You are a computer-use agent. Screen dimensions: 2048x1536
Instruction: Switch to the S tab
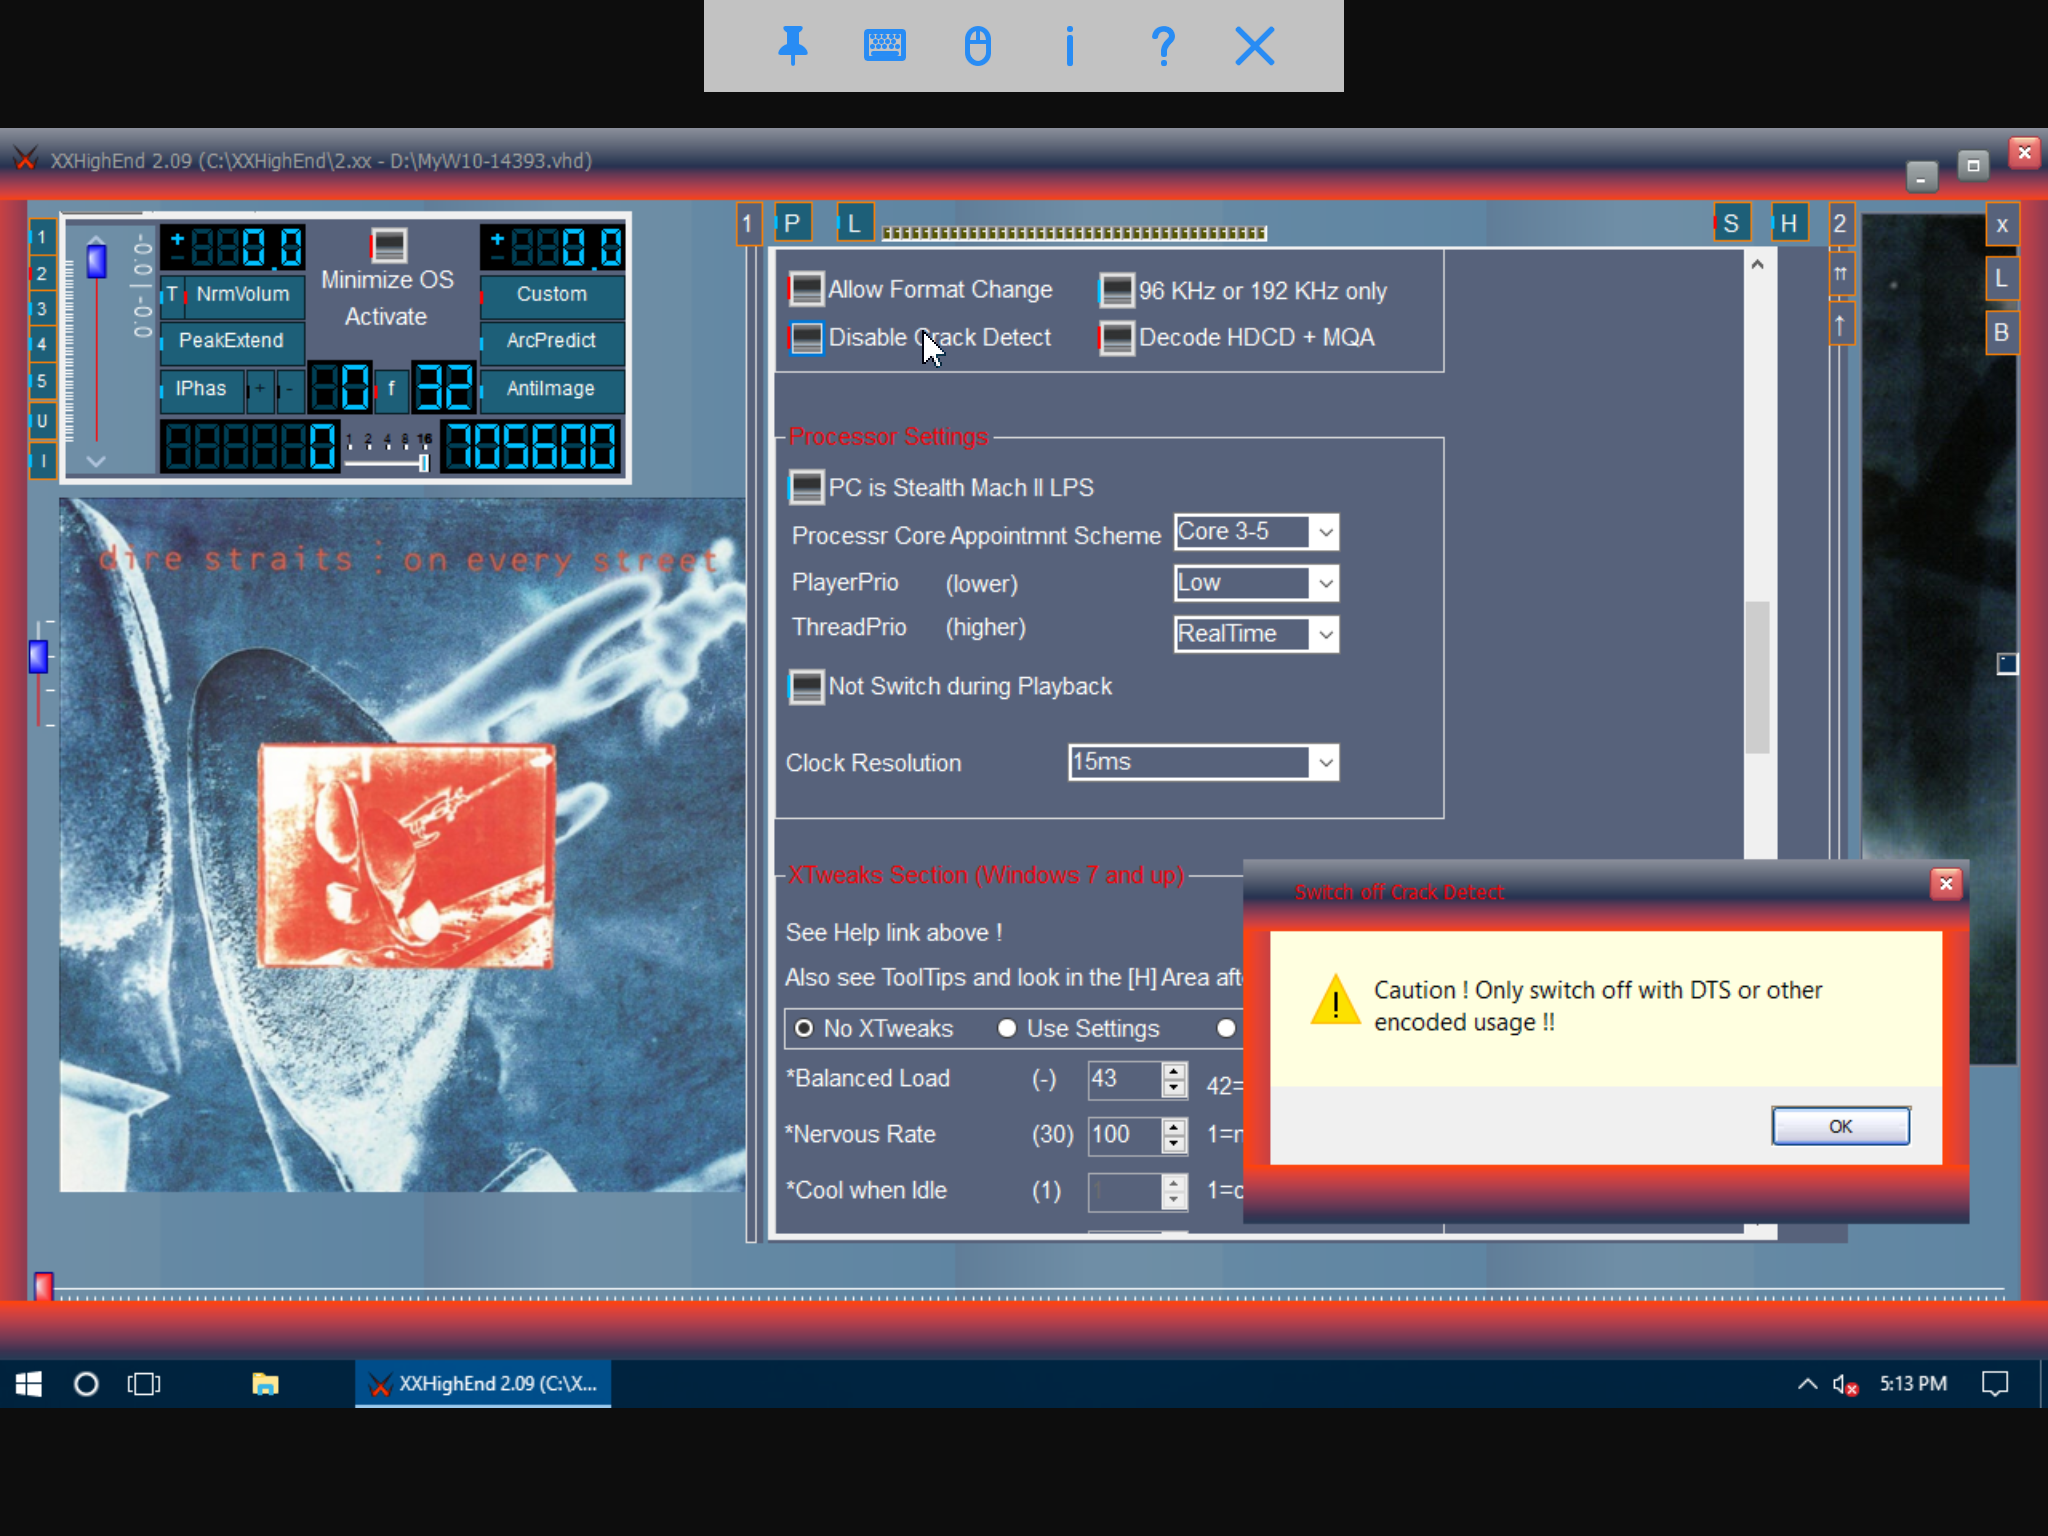tap(1731, 223)
